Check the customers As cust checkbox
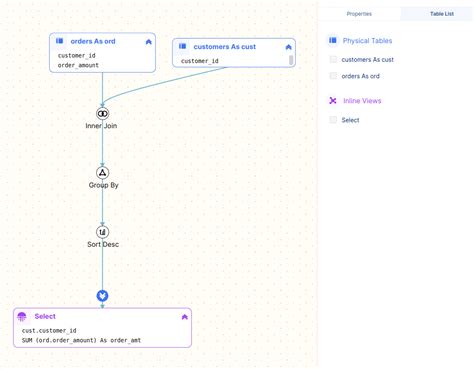The height and width of the screenshot is (369, 474). [x=333, y=59]
